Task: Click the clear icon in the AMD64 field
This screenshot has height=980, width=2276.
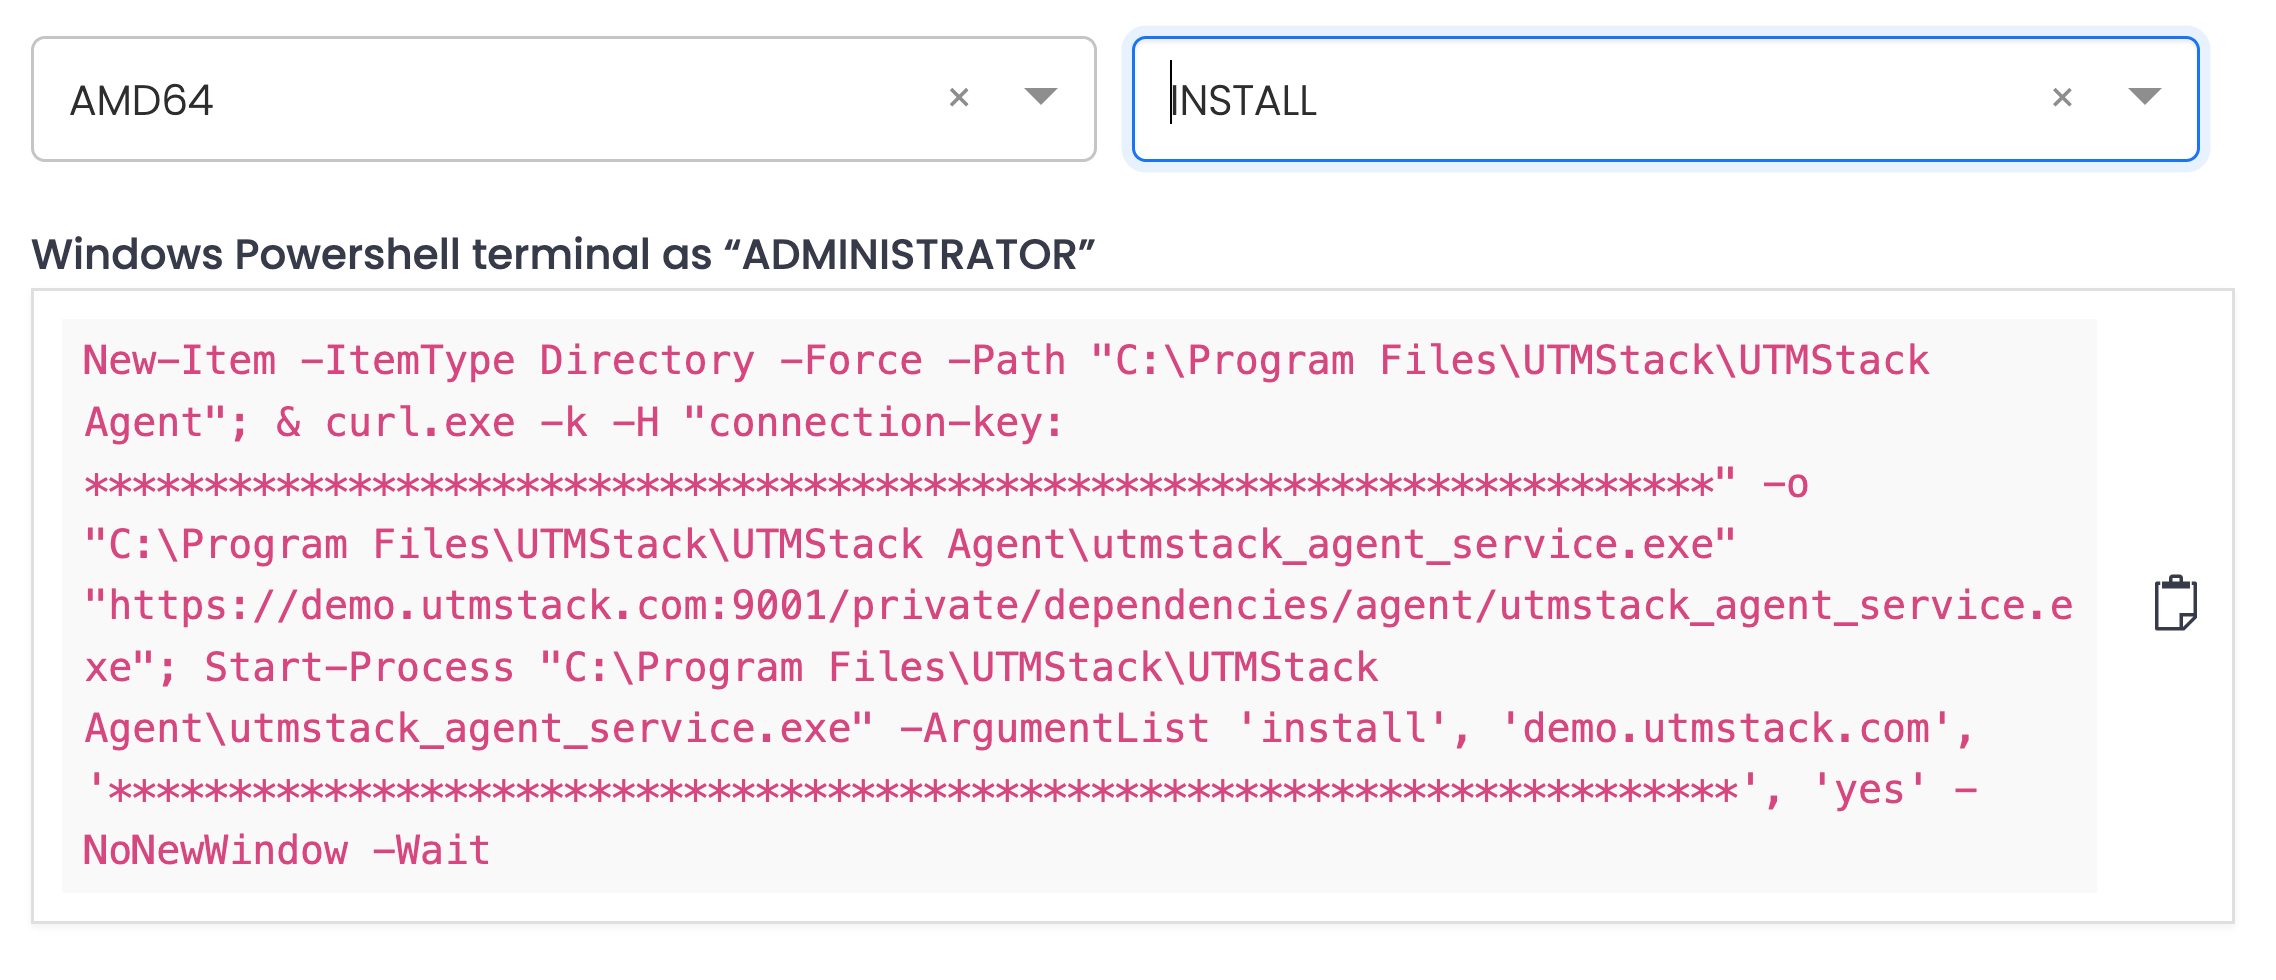Action: pos(958,96)
